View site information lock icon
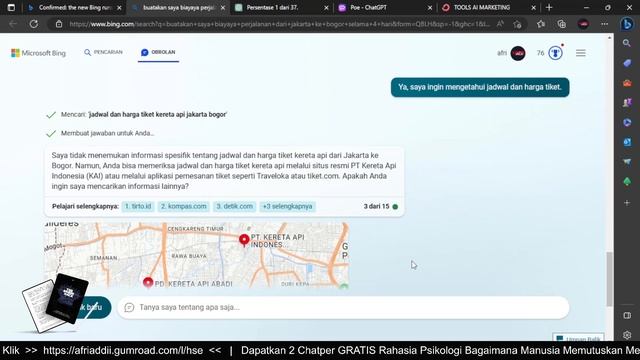 click(x=59, y=24)
